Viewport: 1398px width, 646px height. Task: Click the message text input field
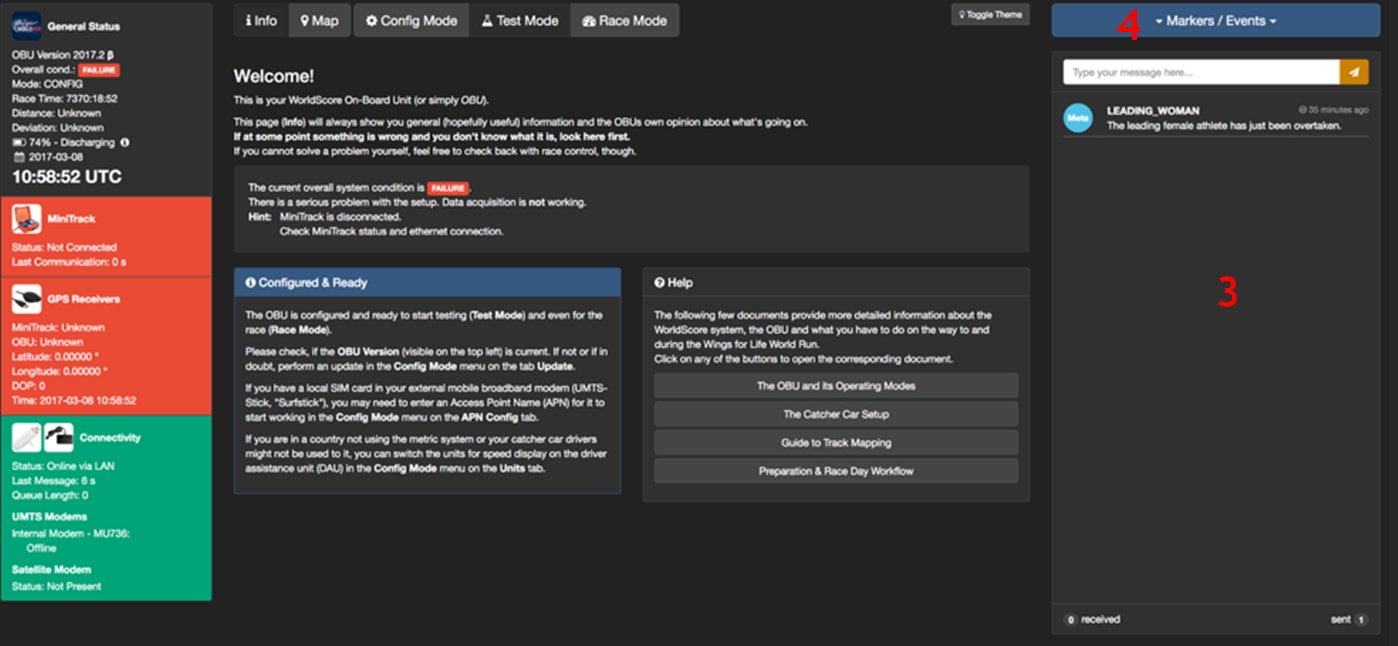click(1201, 72)
